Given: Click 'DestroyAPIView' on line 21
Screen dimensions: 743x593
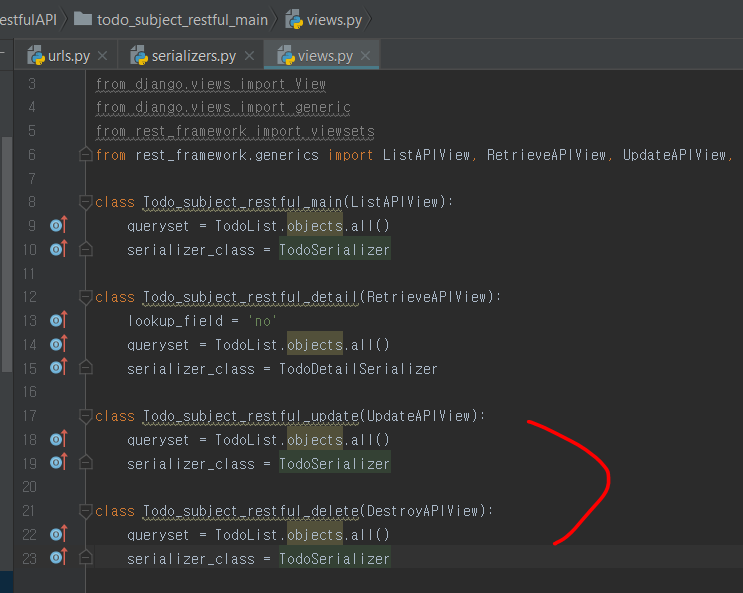Looking at the screenshot, I should [x=422, y=511].
